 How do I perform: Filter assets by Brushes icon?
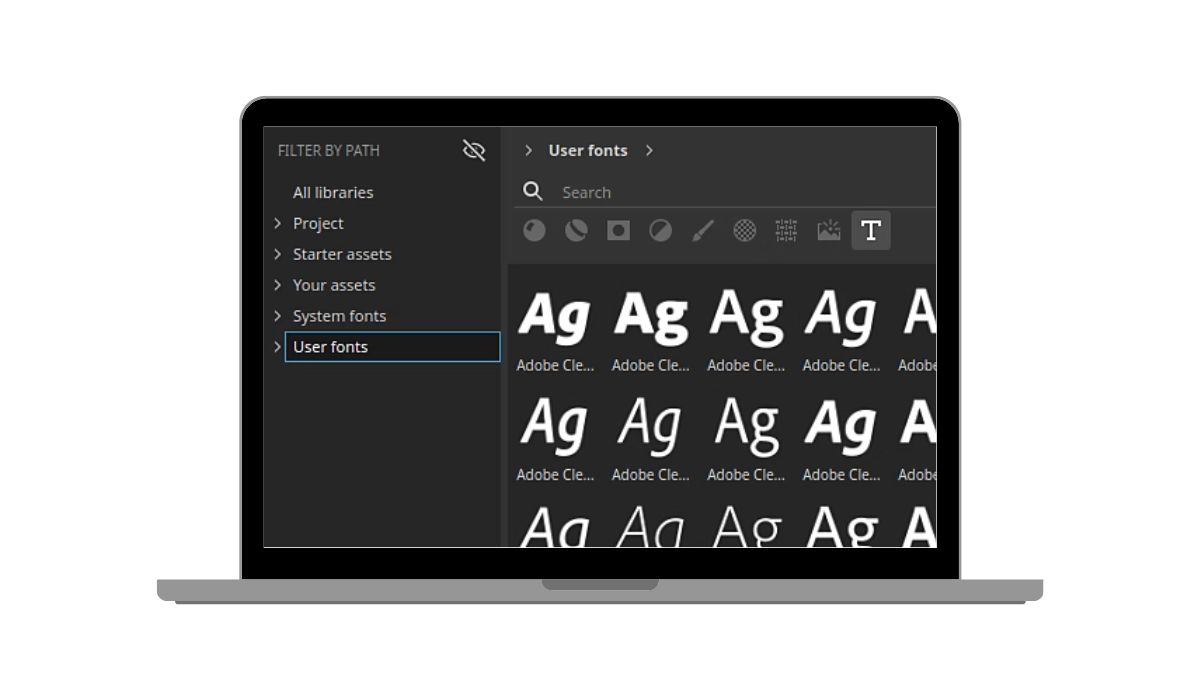(702, 231)
